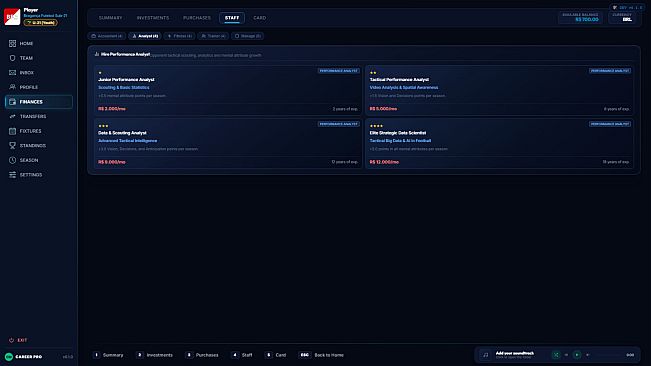
Task: Click the music note soundtrack icon
Action: [x=485, y=355]
